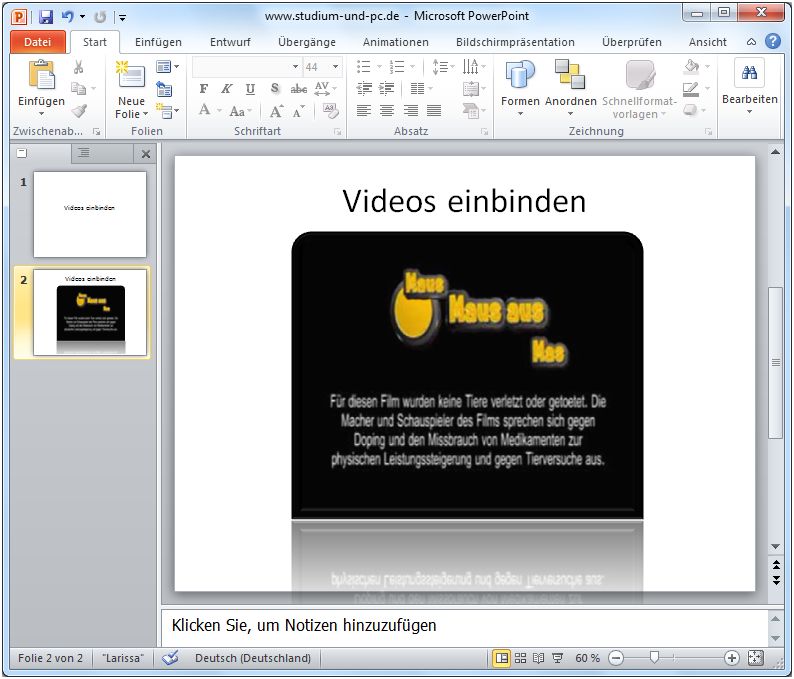Close the slides pane
This screenshot has height=679, width=794.
click(x=146, y=154)
